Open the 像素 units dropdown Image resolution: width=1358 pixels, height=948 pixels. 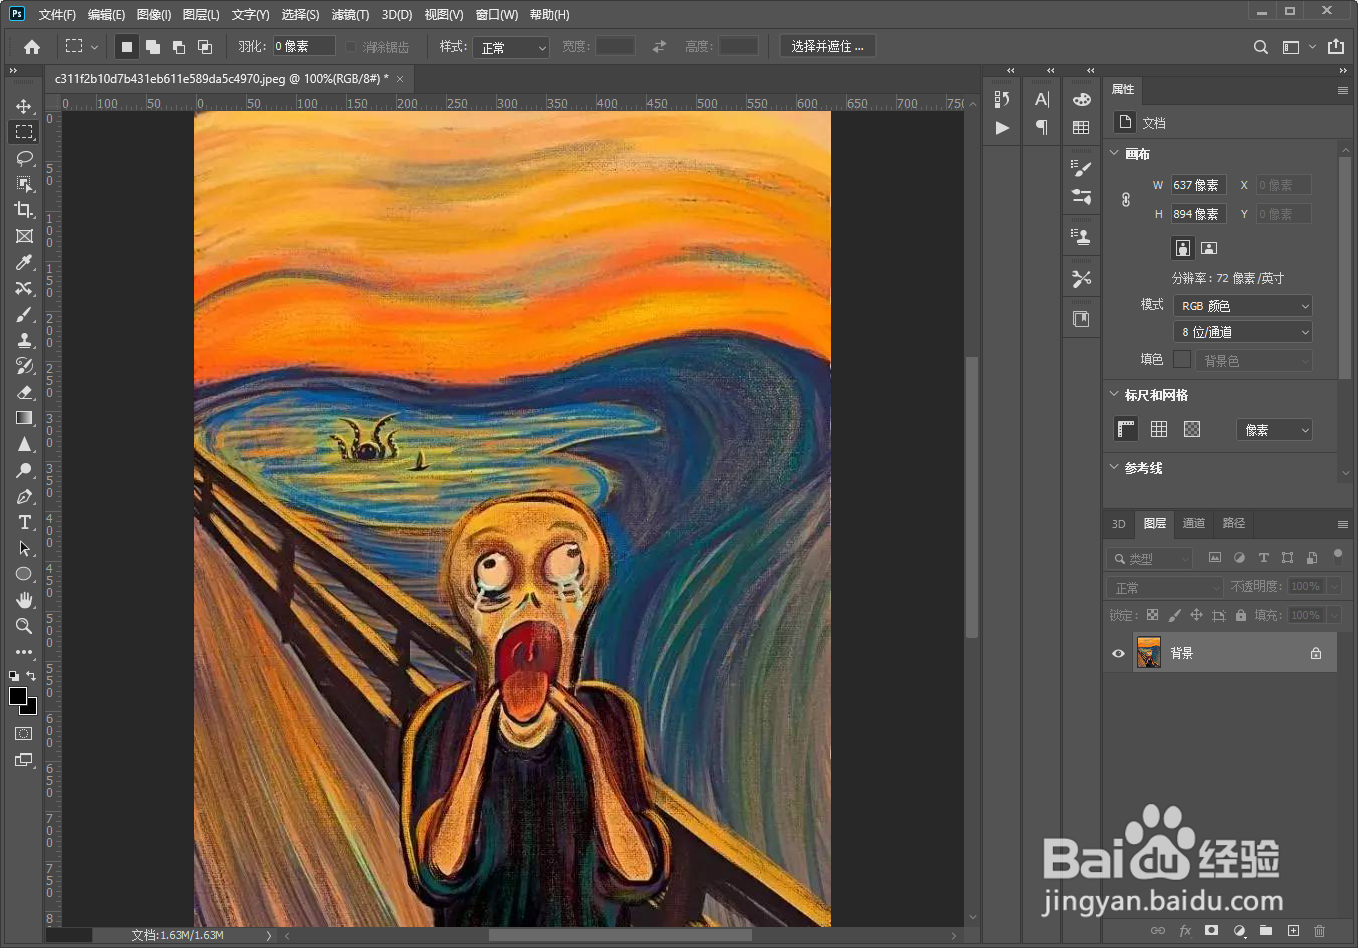(x=1274, y=430)
